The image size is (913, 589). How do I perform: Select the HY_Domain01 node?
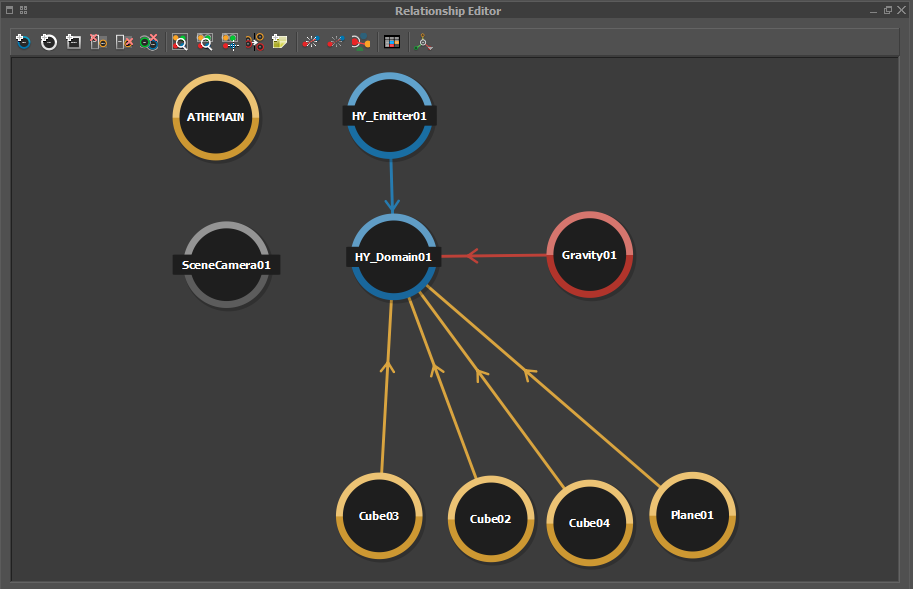(394, 257)
